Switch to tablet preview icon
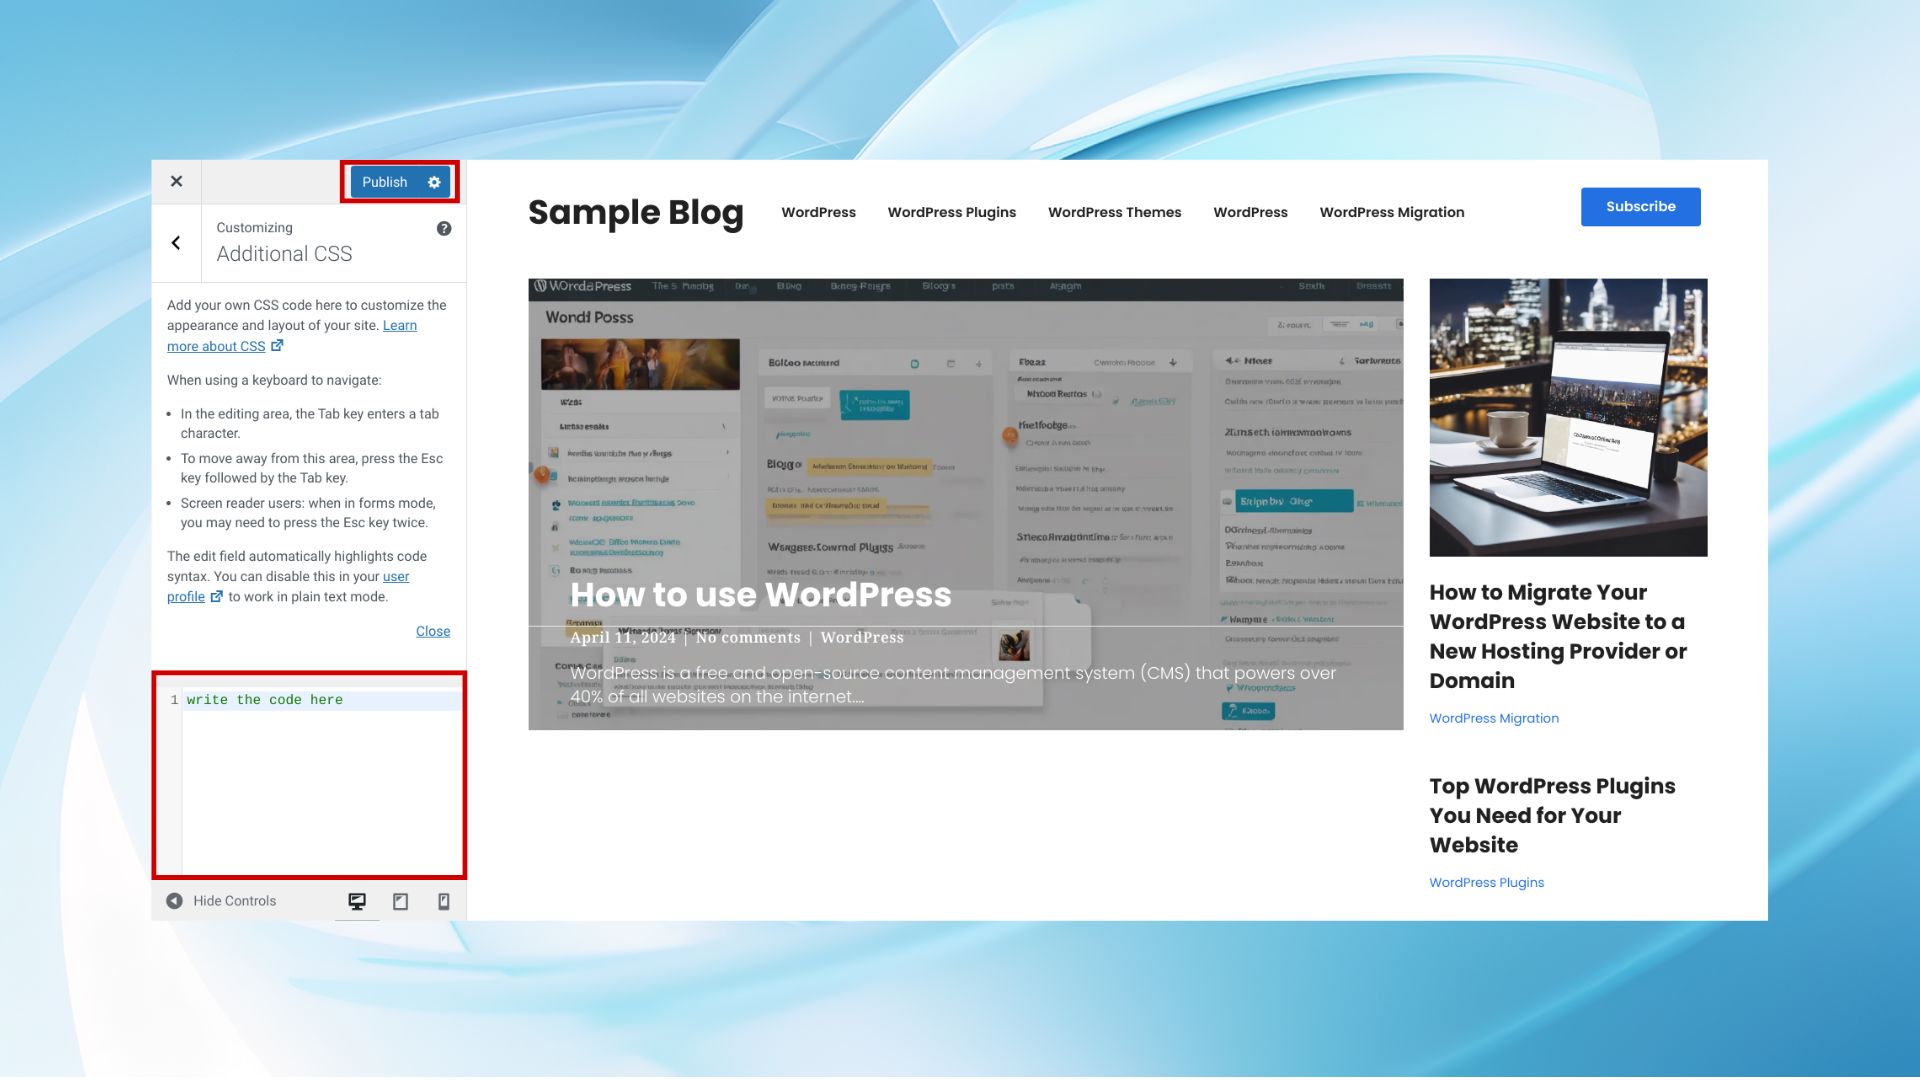This screenshot has height=1080, width=1920. tap(400, 901)
